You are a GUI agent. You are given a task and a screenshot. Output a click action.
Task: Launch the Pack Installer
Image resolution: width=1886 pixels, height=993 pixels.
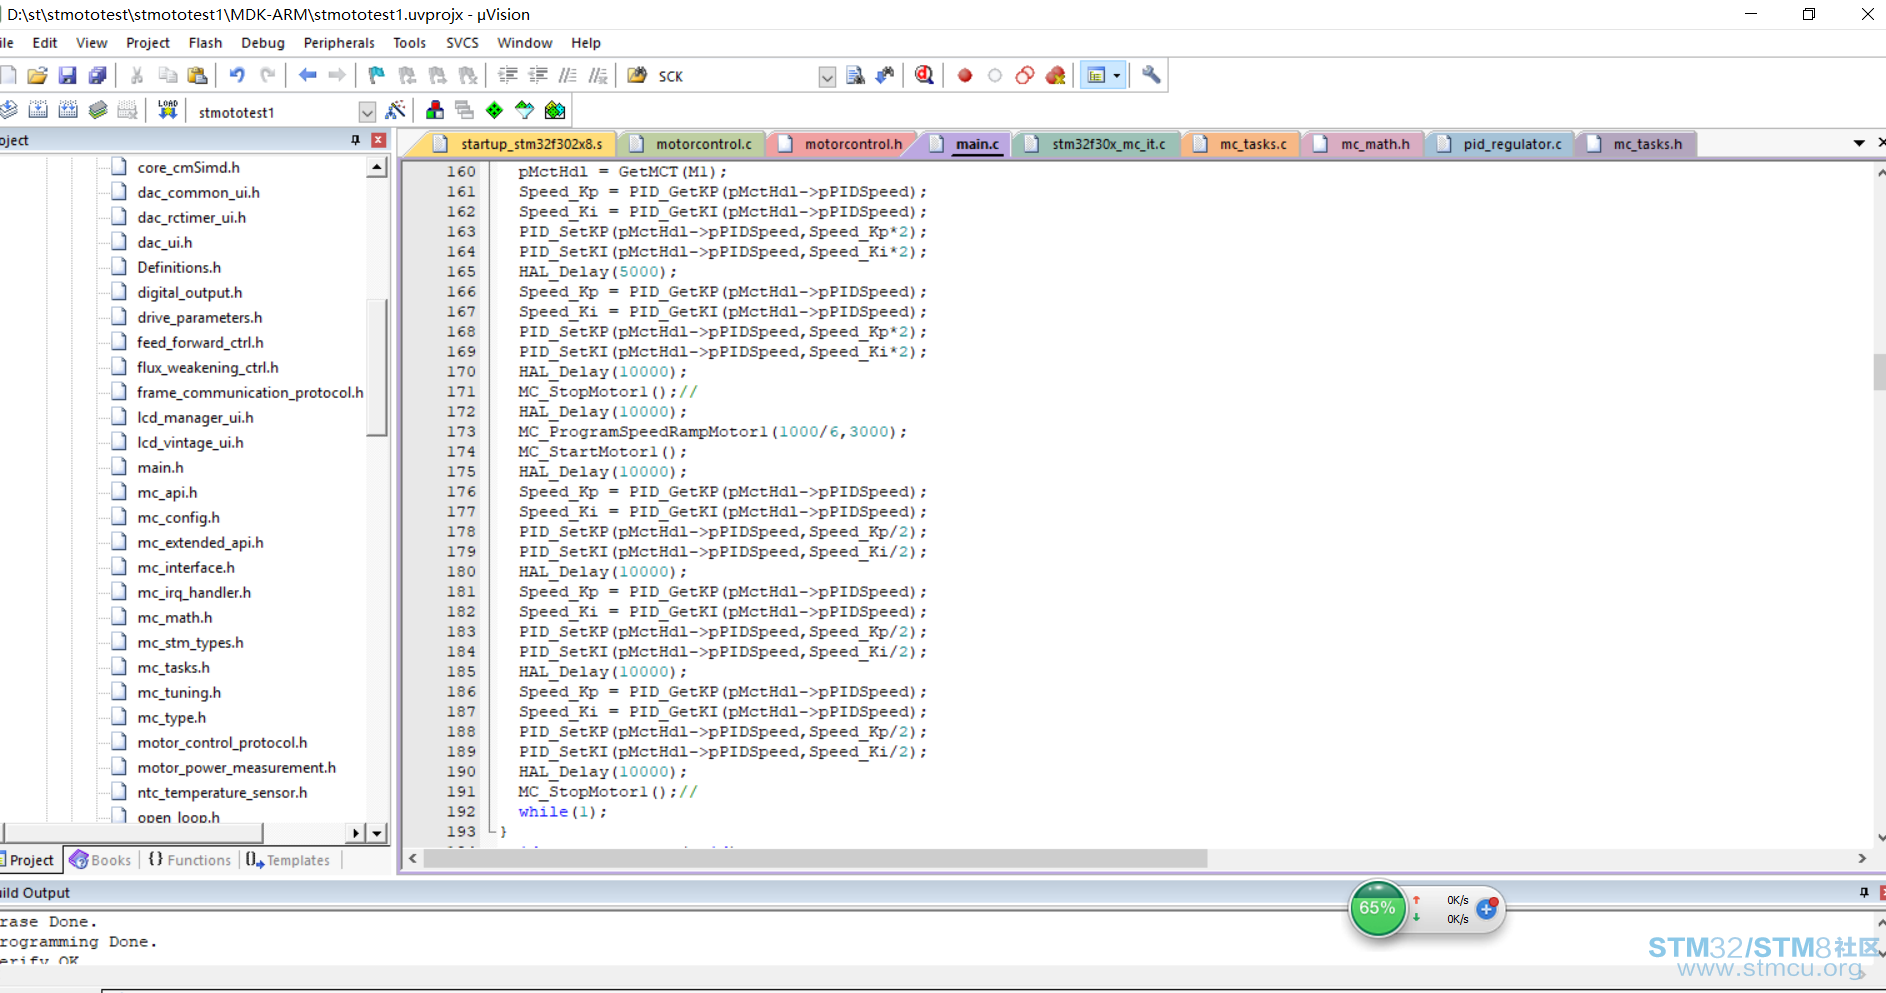coord(555,110)
